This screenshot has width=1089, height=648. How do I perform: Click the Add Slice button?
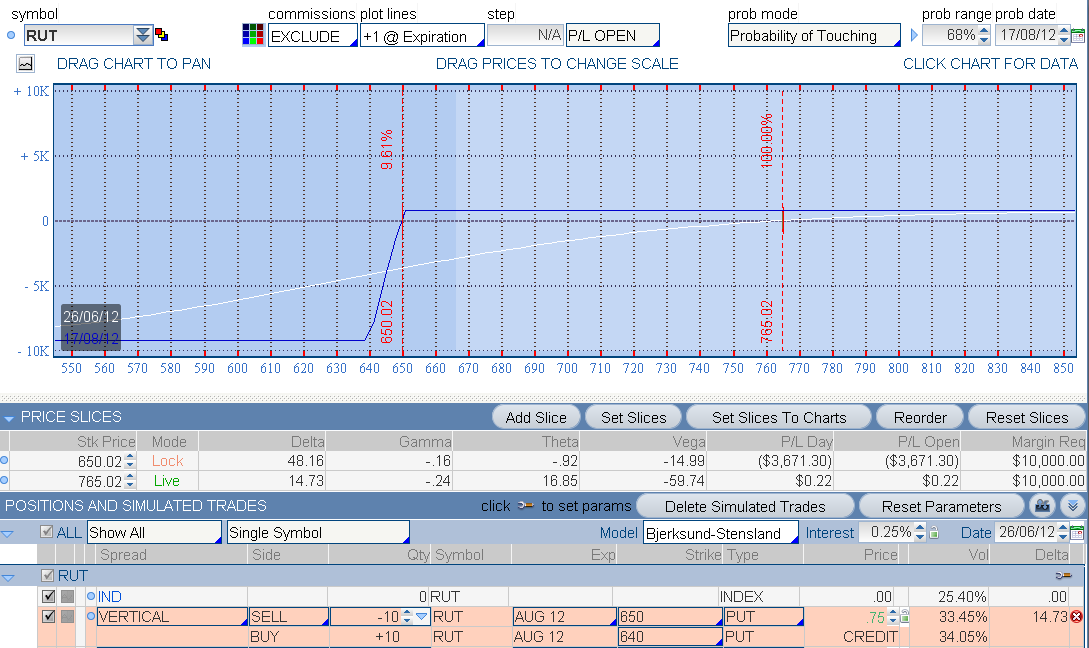[x=536, y=418]
